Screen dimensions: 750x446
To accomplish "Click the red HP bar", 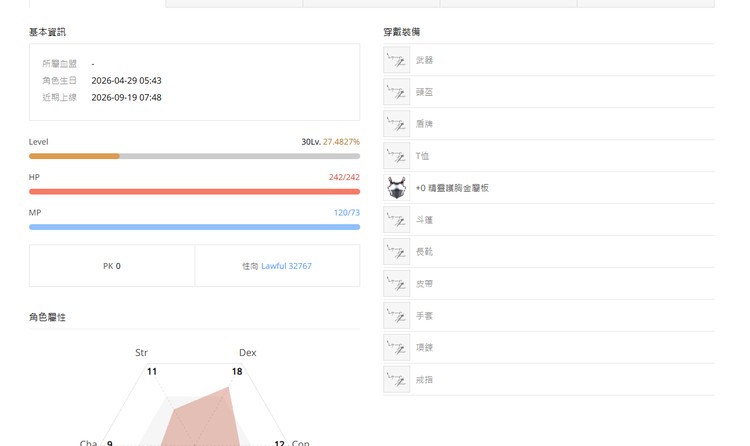I will pos(194,191).
